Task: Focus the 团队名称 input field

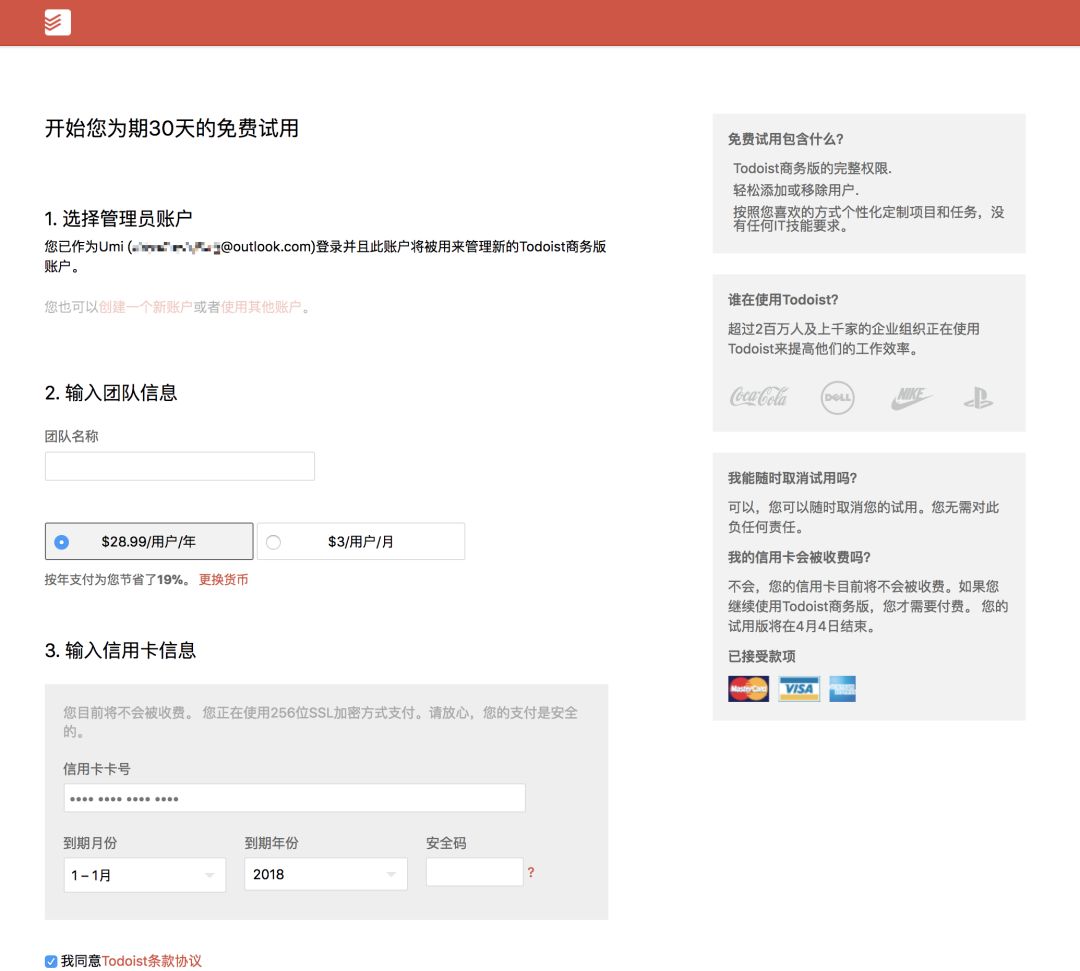Action: pos(180,466)
